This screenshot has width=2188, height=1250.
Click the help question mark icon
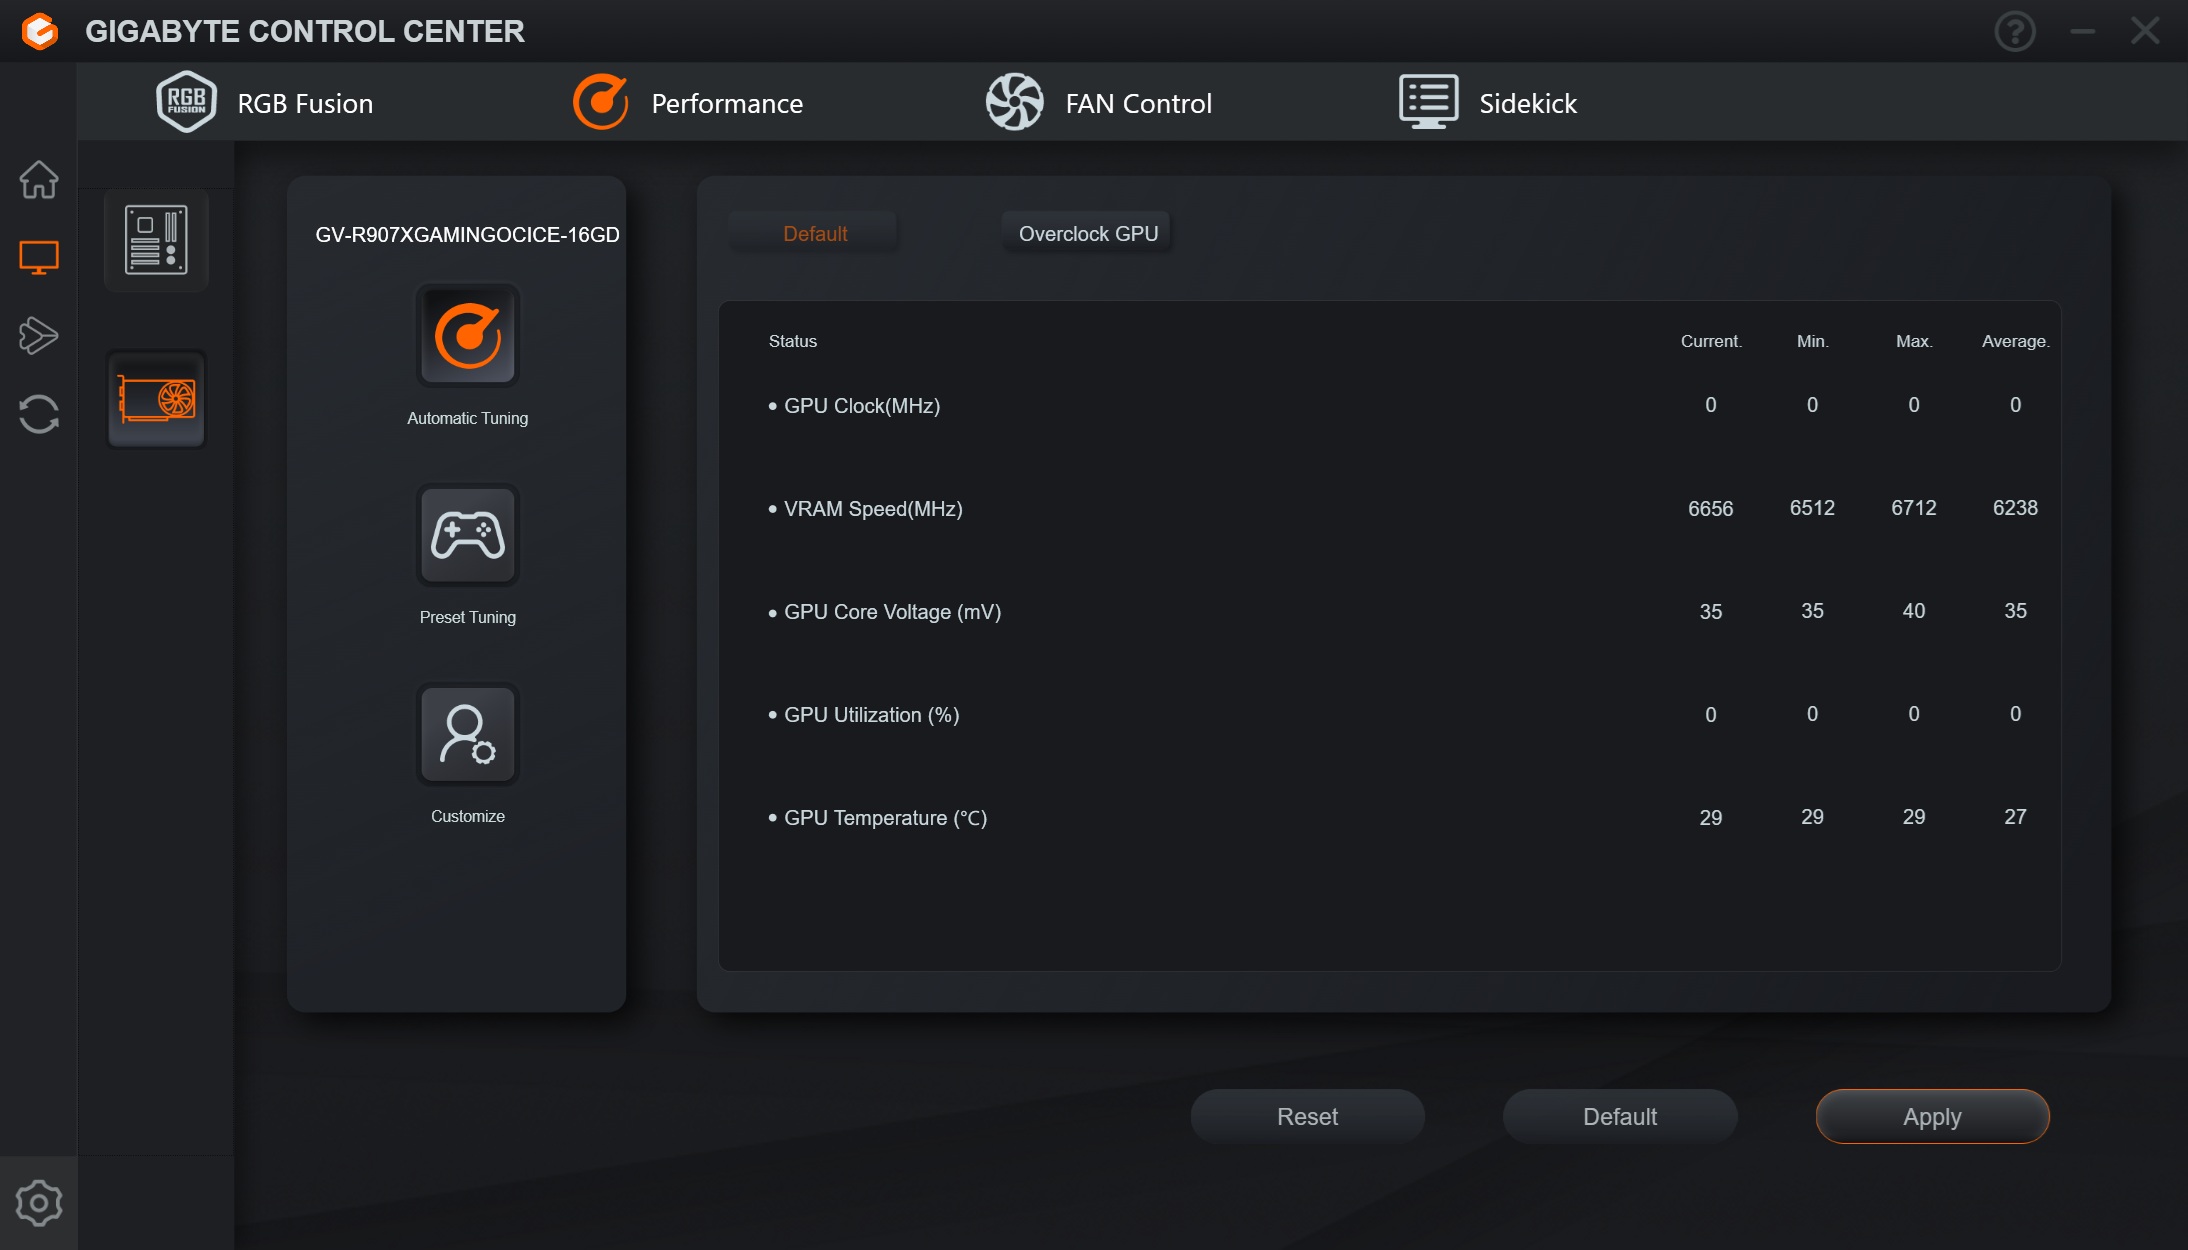(2015, 31)
